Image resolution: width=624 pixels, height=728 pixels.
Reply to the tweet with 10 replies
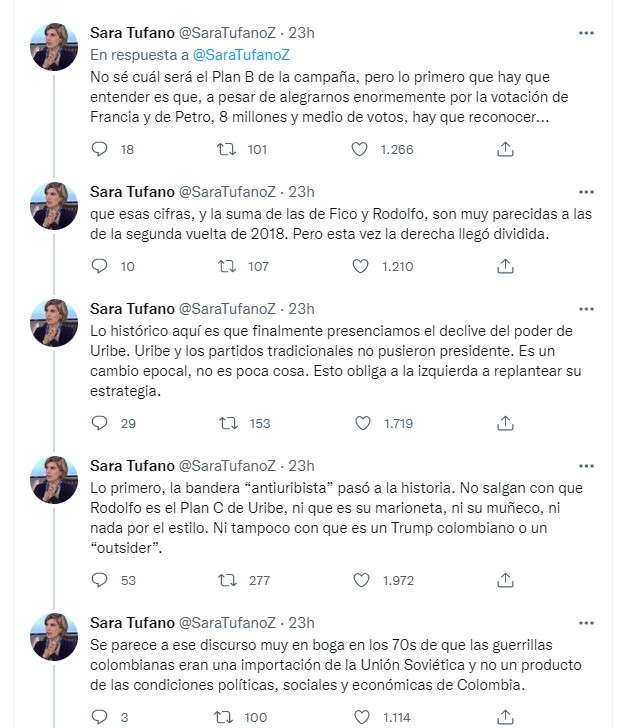(99, 266)
